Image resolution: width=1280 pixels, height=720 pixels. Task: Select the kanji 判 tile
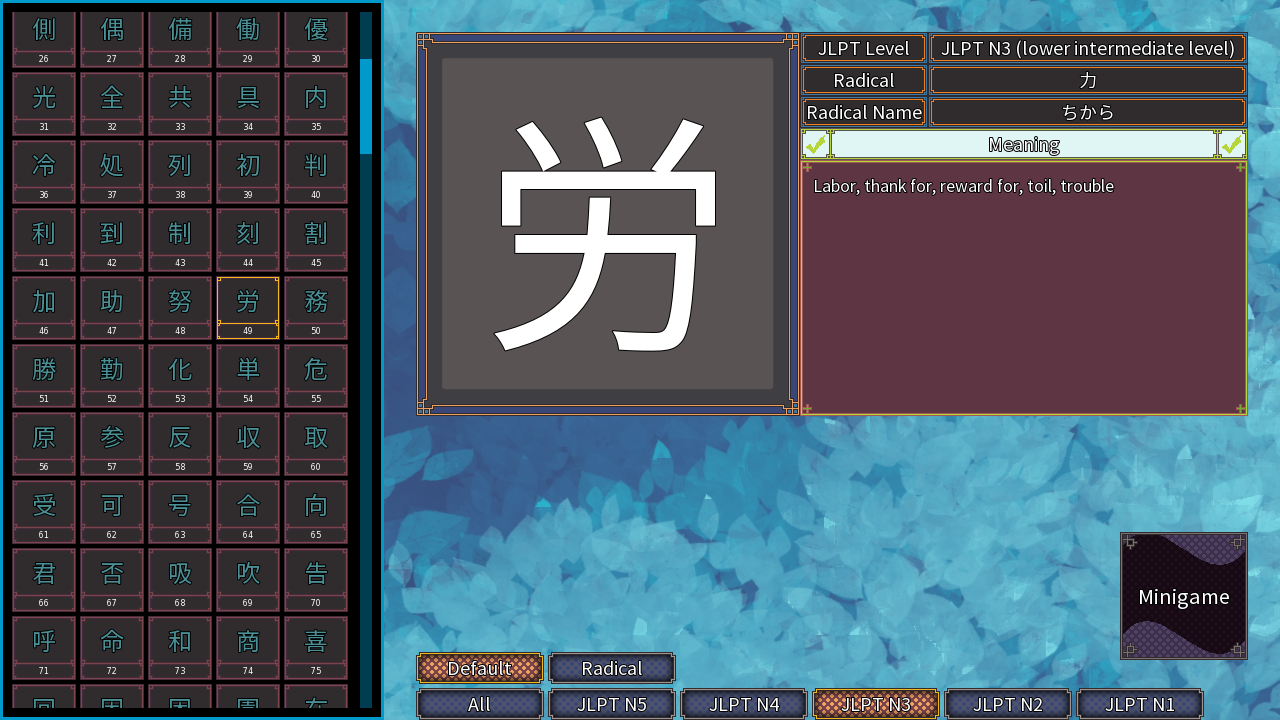[316, 167]
